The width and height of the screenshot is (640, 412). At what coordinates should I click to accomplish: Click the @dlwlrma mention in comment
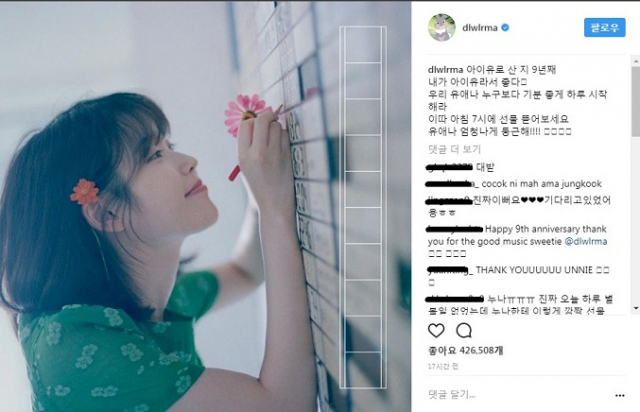pyautogui.click(x=586, y=242)
